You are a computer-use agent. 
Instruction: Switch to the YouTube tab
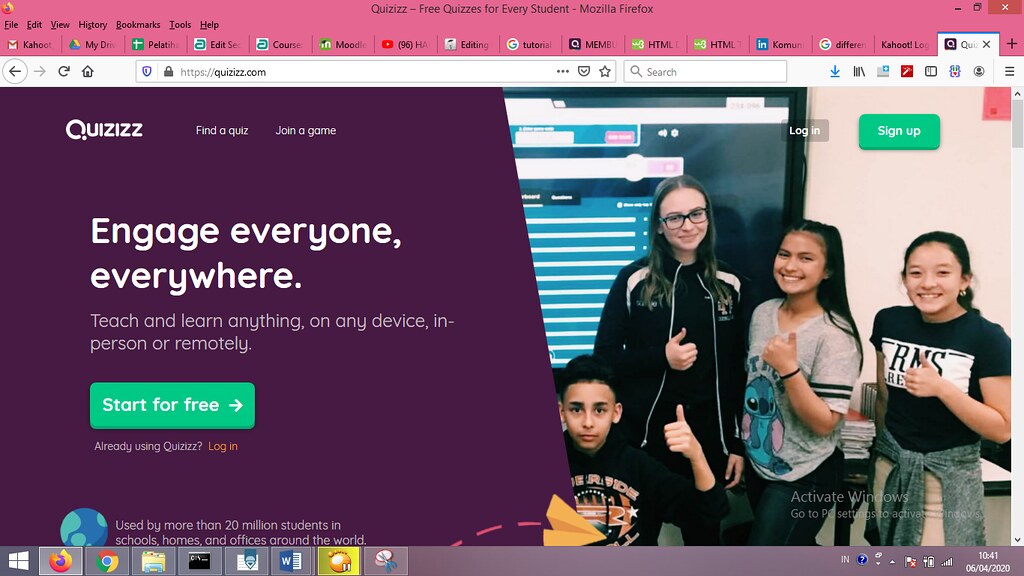pos(406,44)
